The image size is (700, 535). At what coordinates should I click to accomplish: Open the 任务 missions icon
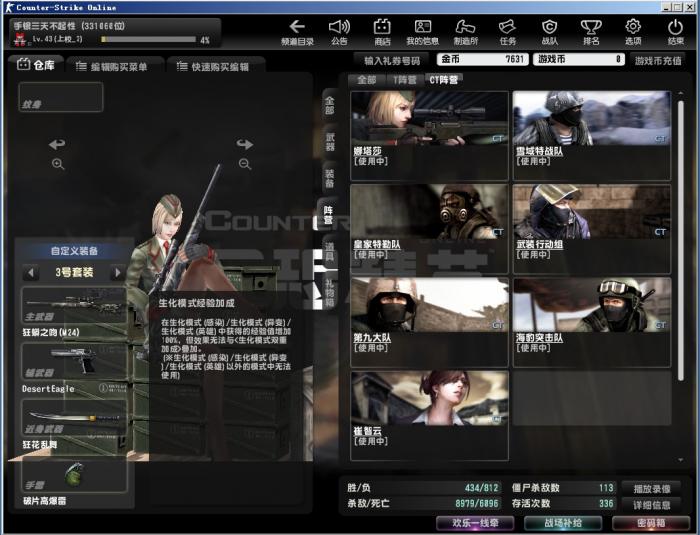tap(508, 32)
